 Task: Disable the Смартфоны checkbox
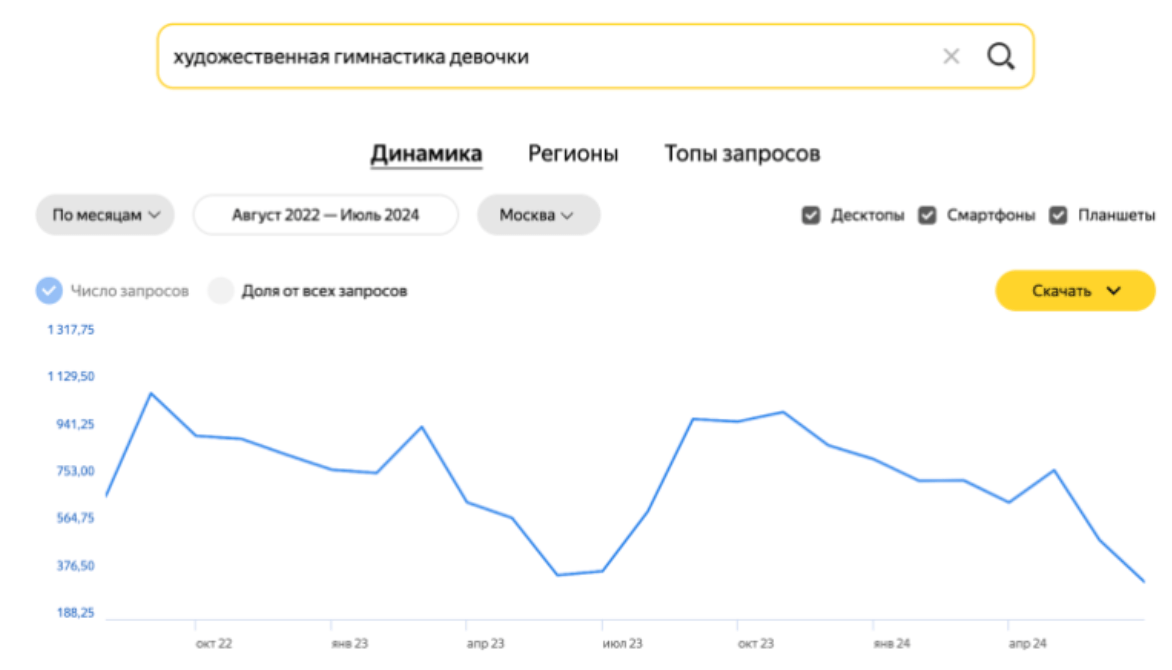(x=928, y=213)
